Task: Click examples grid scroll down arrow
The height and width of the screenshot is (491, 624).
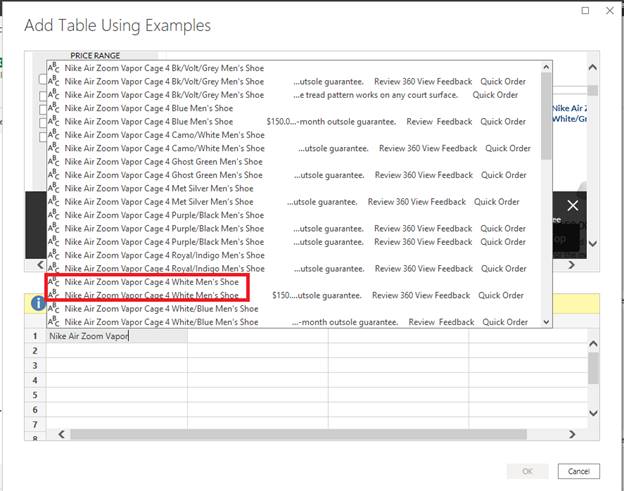Action: 593,413
